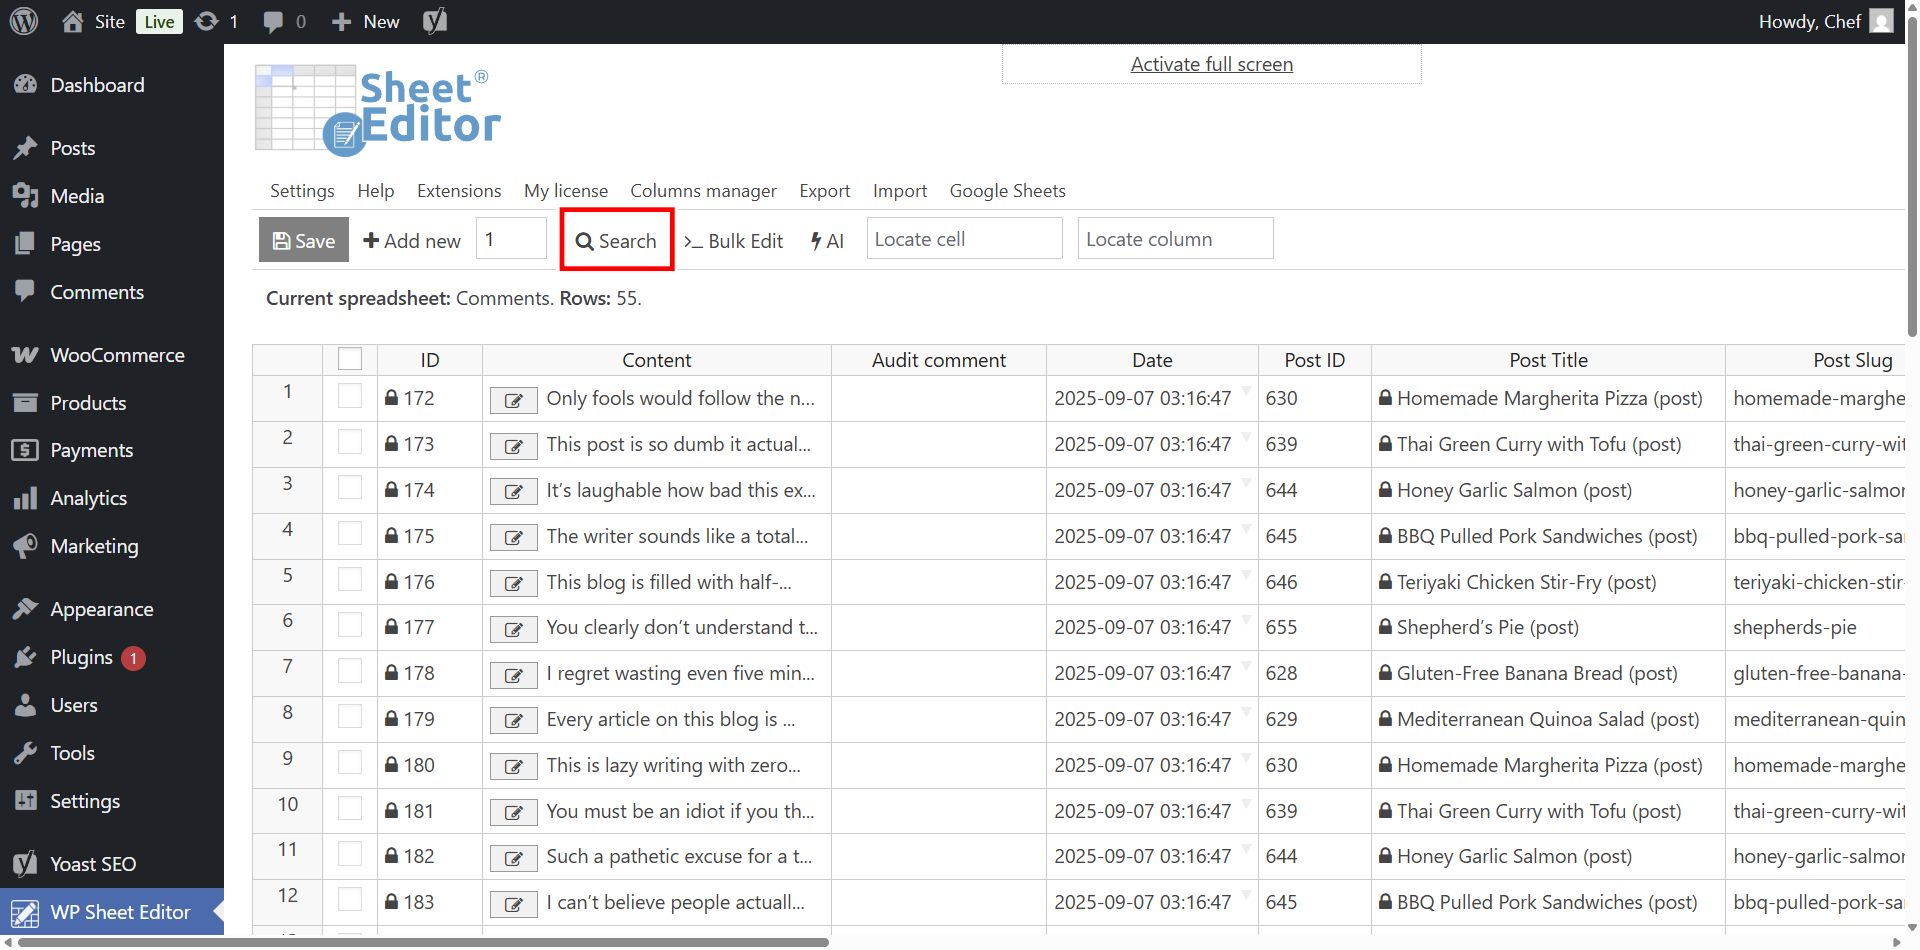Screen dimensions: 1920x950
Task: Focus the Locate cell input
Action: click(x=964, y=239)
